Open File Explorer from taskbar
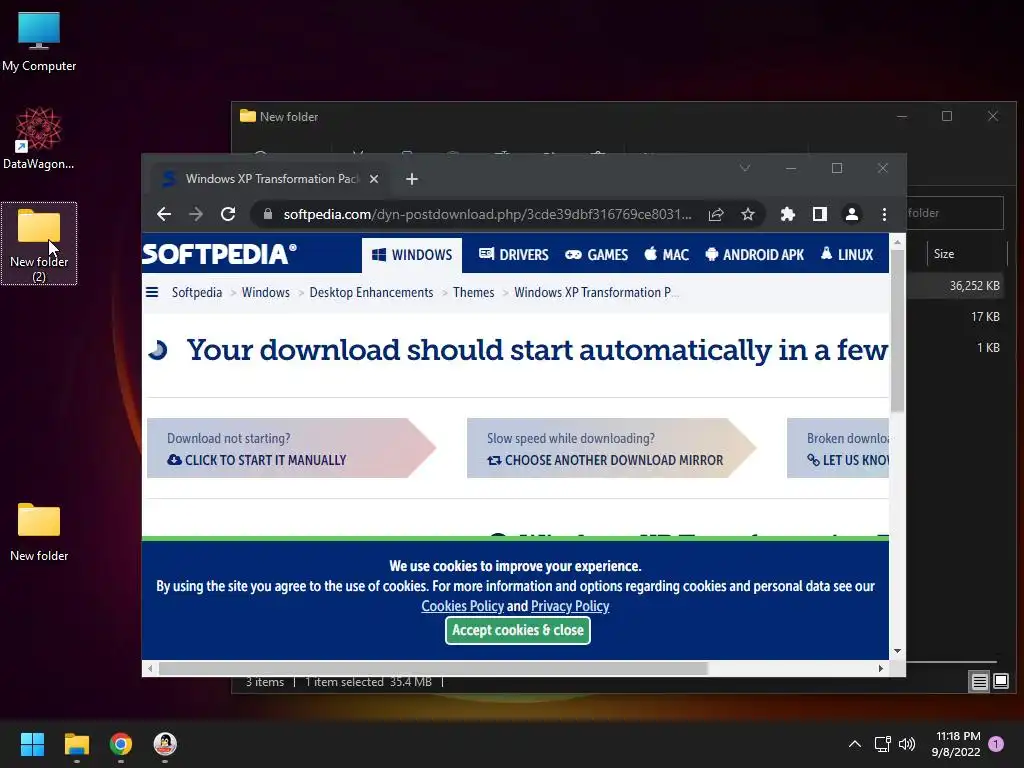This screenshot has height=768, width=1024. [76, 744]
